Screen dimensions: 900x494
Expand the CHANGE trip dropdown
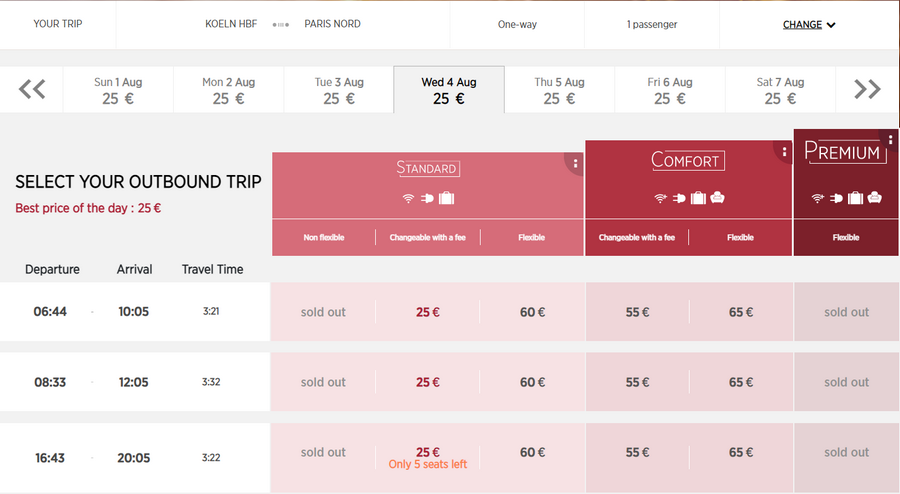coord(809,25)
